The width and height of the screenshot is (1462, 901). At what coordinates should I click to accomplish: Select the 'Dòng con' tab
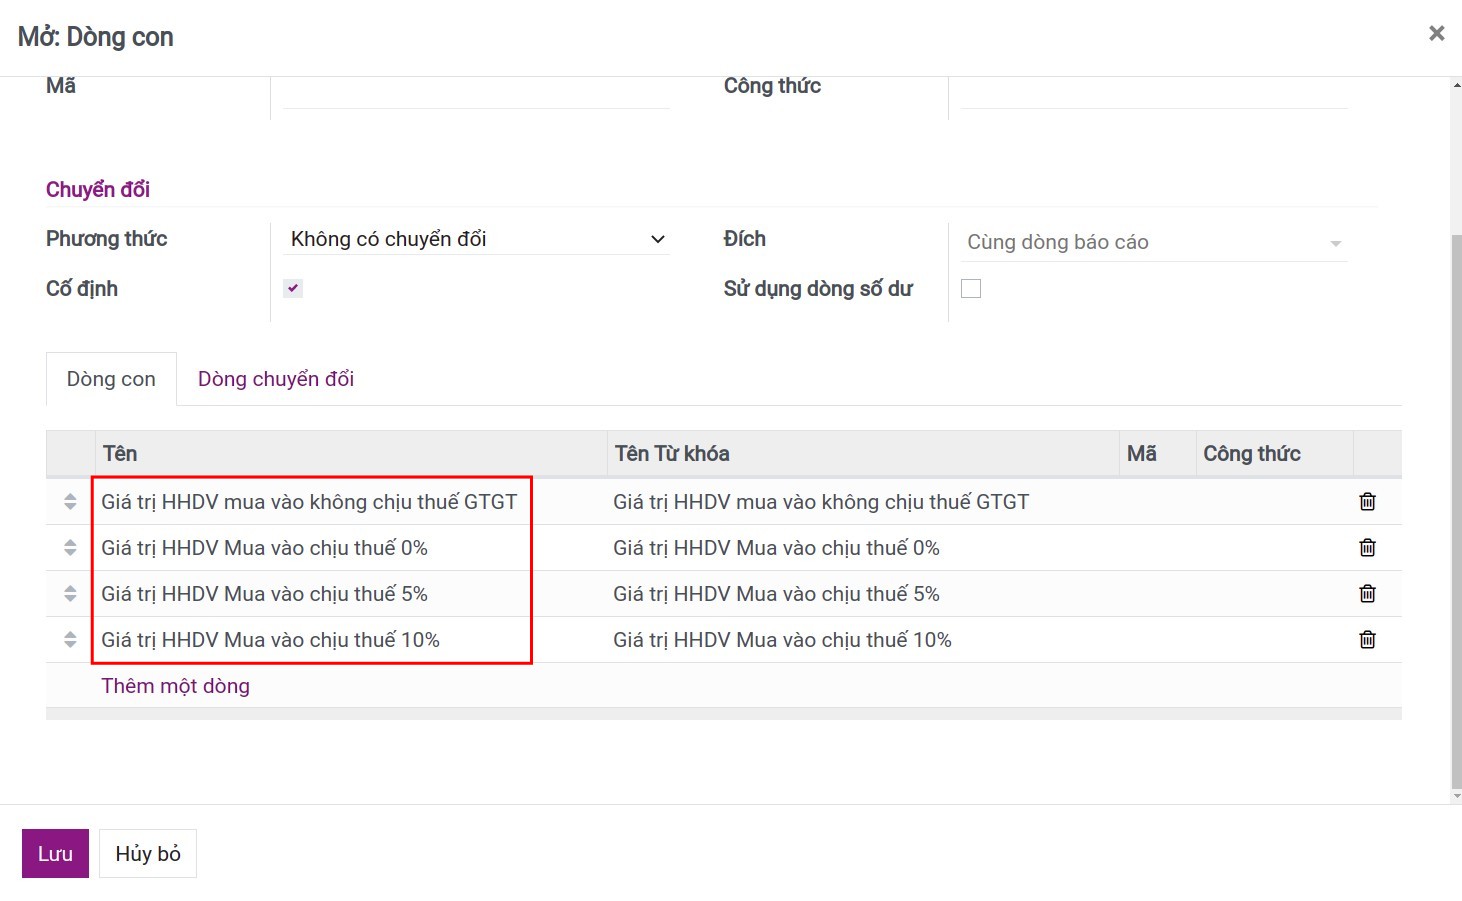[x=111, y=379]
